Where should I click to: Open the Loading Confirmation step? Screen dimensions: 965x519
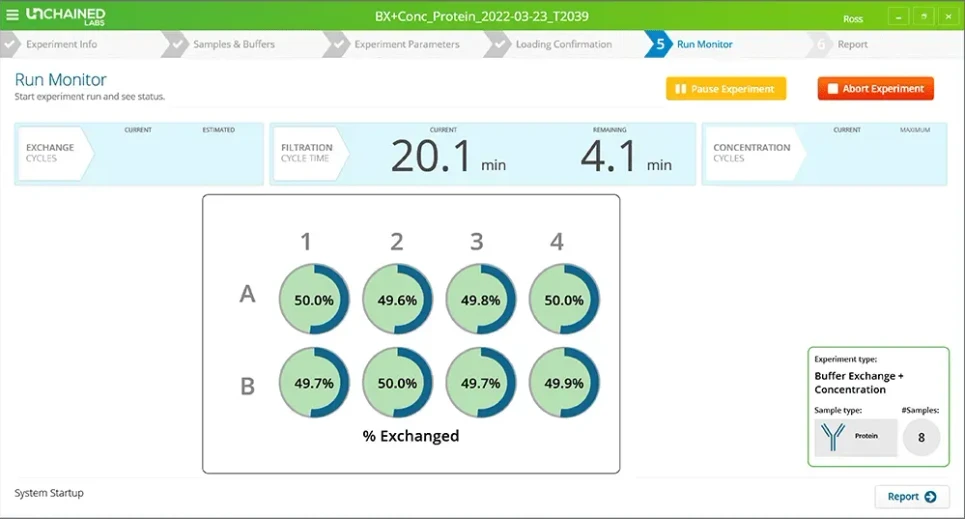click(563, 44)
